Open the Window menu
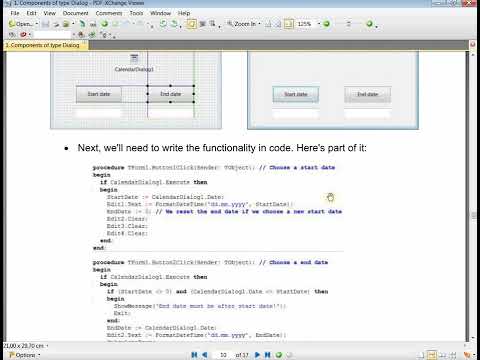The height and width of the screenshot is (360, 480). click(x=160, y=13)
